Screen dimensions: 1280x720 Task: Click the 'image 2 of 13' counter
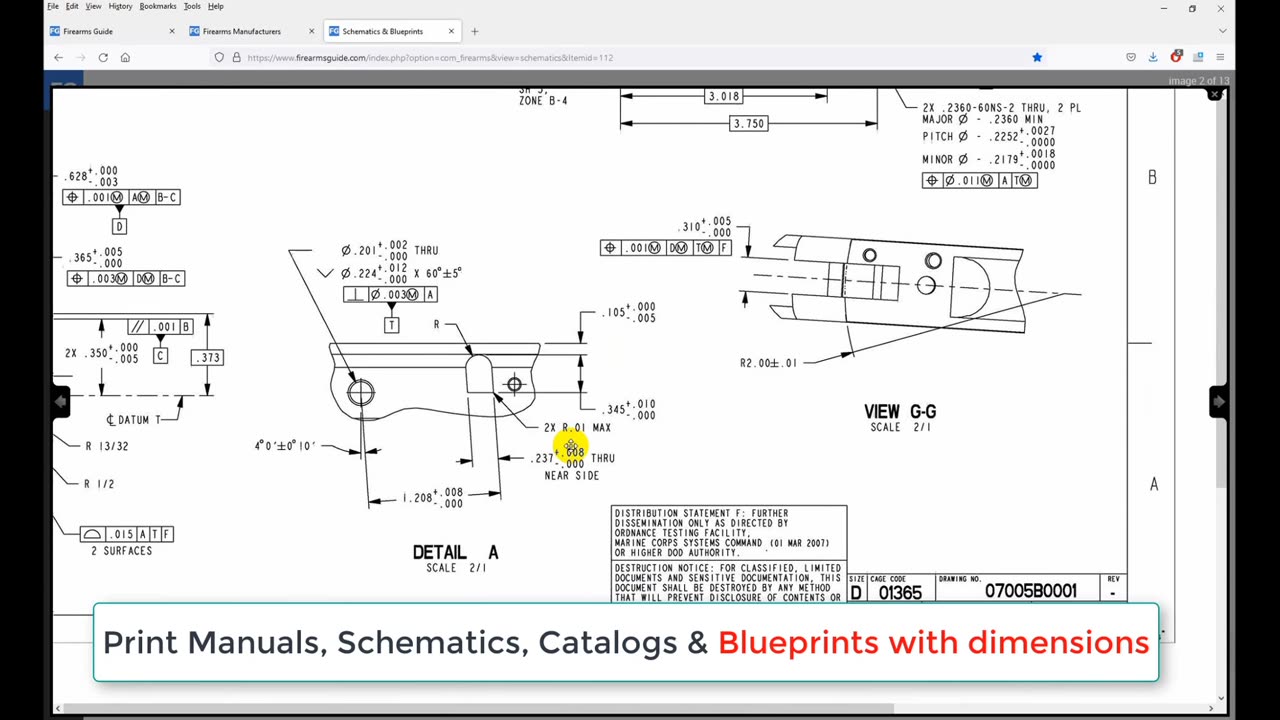tap(1200, 80)
